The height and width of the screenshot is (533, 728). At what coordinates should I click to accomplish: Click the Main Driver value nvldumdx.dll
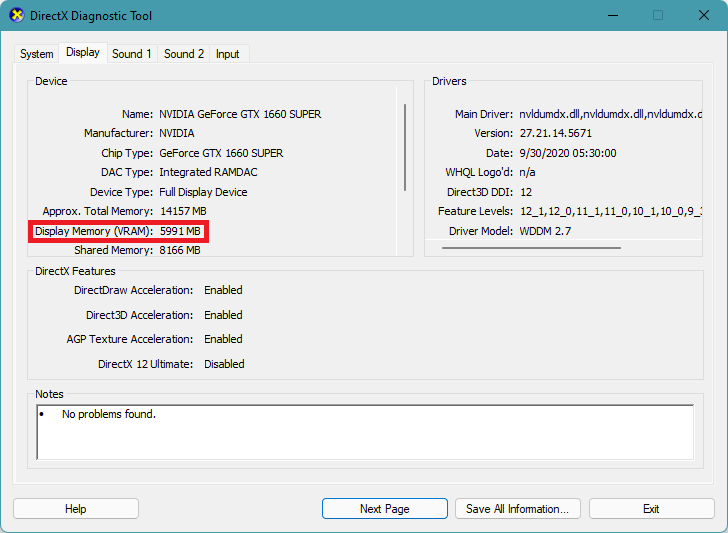click(x=610, y=114)
